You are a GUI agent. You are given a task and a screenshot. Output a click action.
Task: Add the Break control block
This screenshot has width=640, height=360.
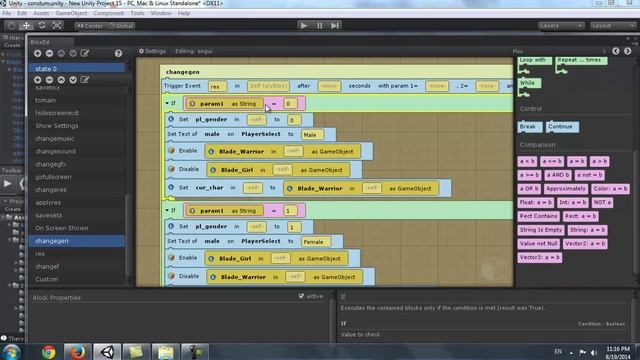pyautogui.click(x=529, y=127)
